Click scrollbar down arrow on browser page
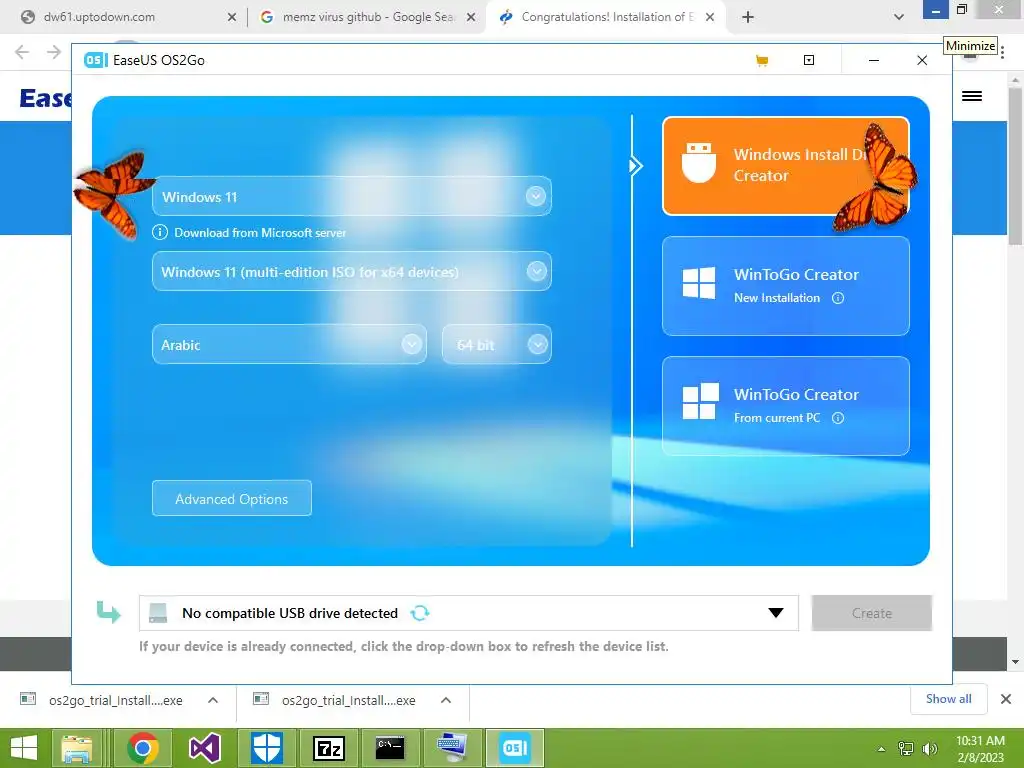Image resolution: width=1024 pixels, height=768 pixels. click(x=1015, y=662)
